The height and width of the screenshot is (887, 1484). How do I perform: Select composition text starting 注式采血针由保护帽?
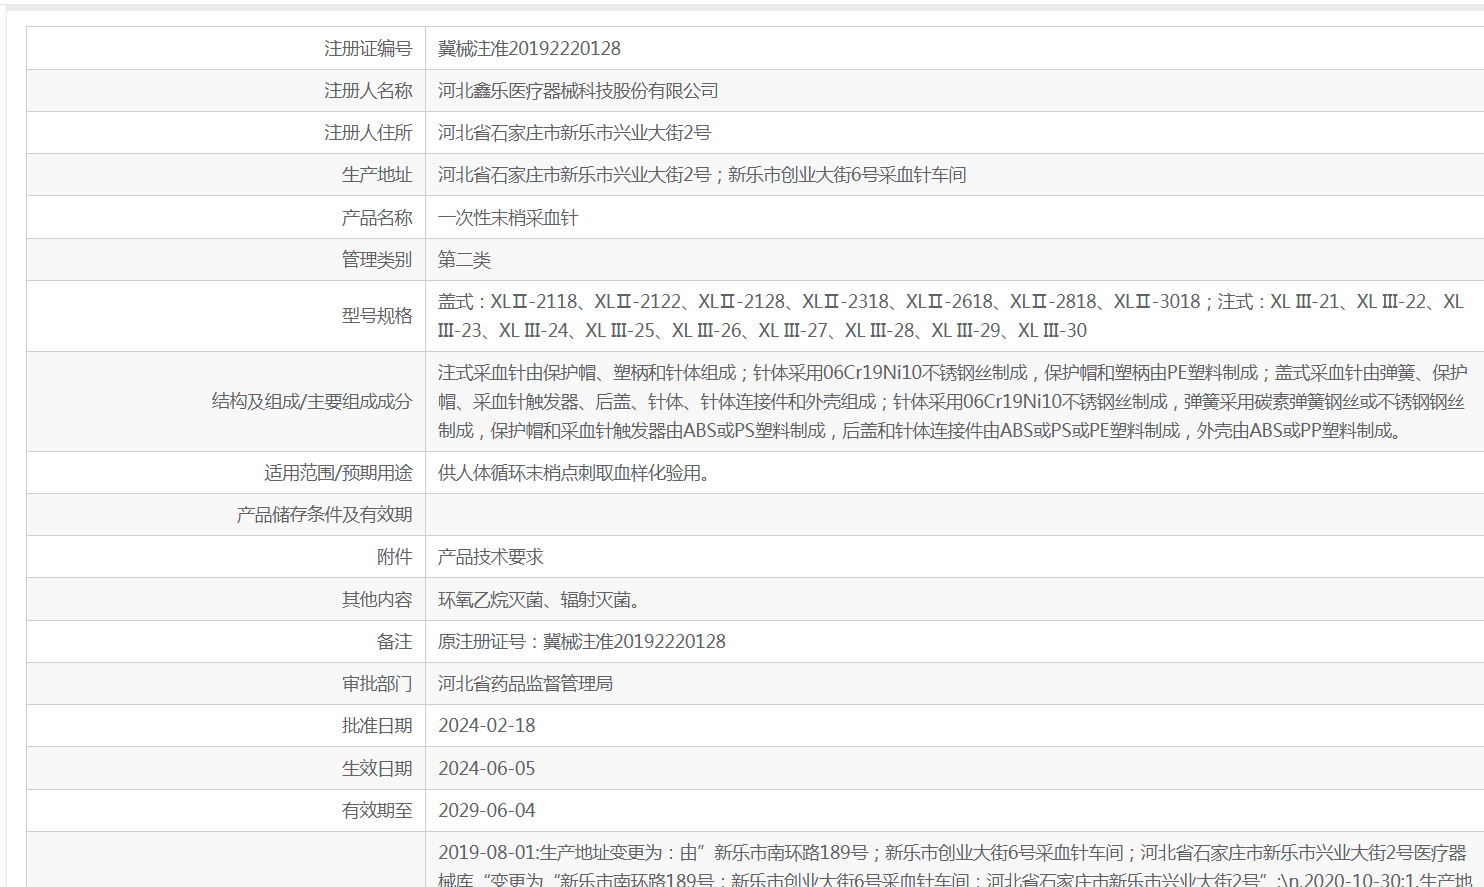[952, 401]
